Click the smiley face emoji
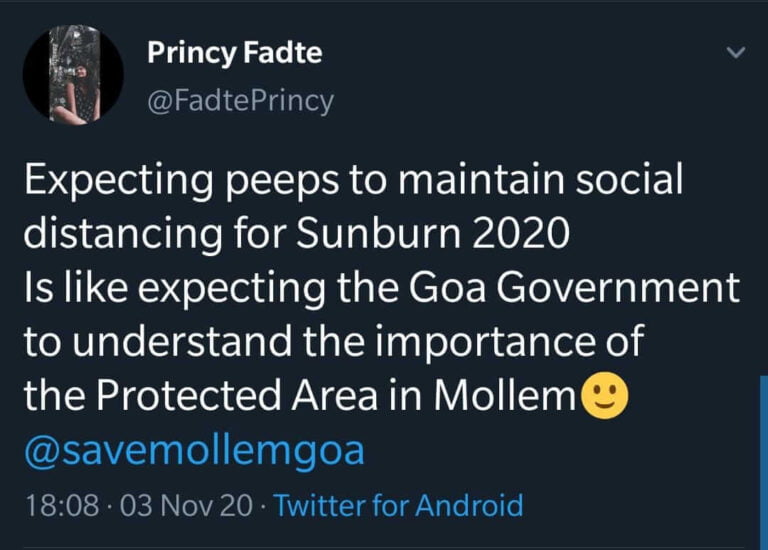This screenshot has width=768, height=550. tap(604, 397)
